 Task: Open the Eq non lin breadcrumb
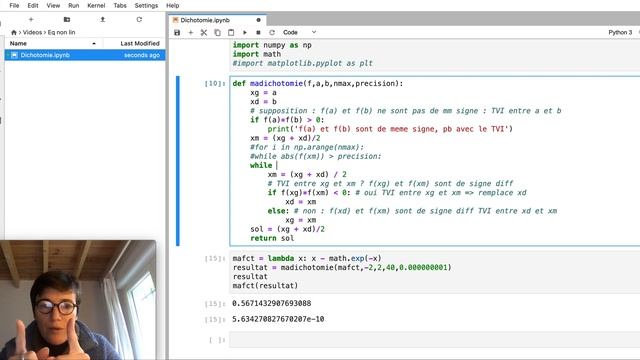[61, 32]
